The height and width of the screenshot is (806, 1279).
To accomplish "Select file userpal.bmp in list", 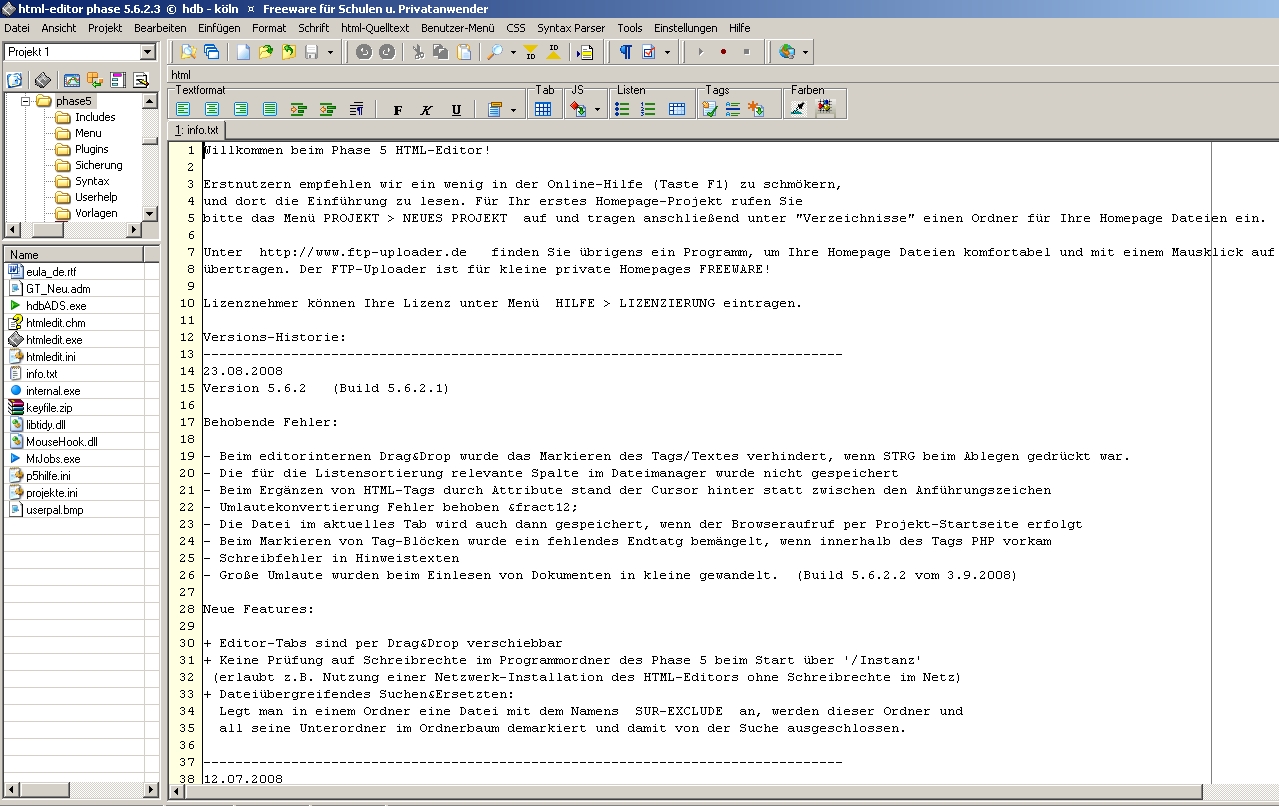I will (x=55, y=510).
